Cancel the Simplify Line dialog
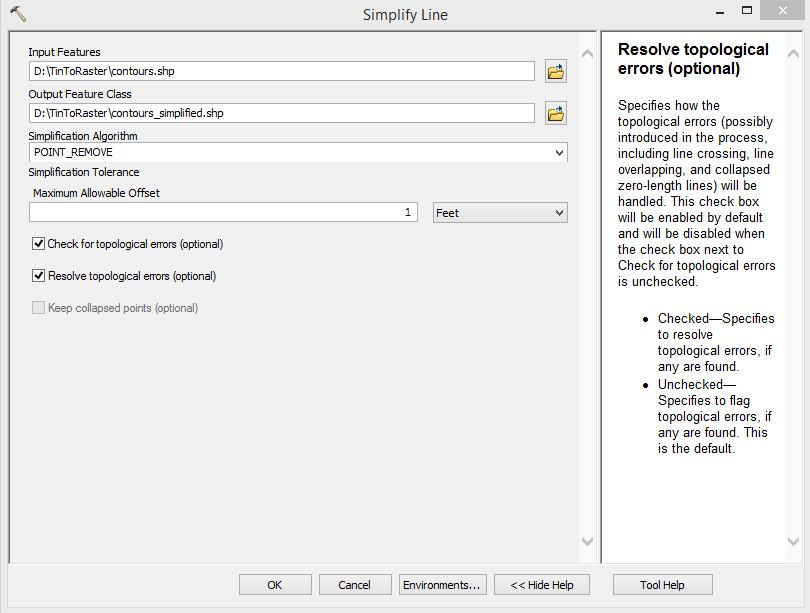810x613 pixels. click(x=354, y=585)
